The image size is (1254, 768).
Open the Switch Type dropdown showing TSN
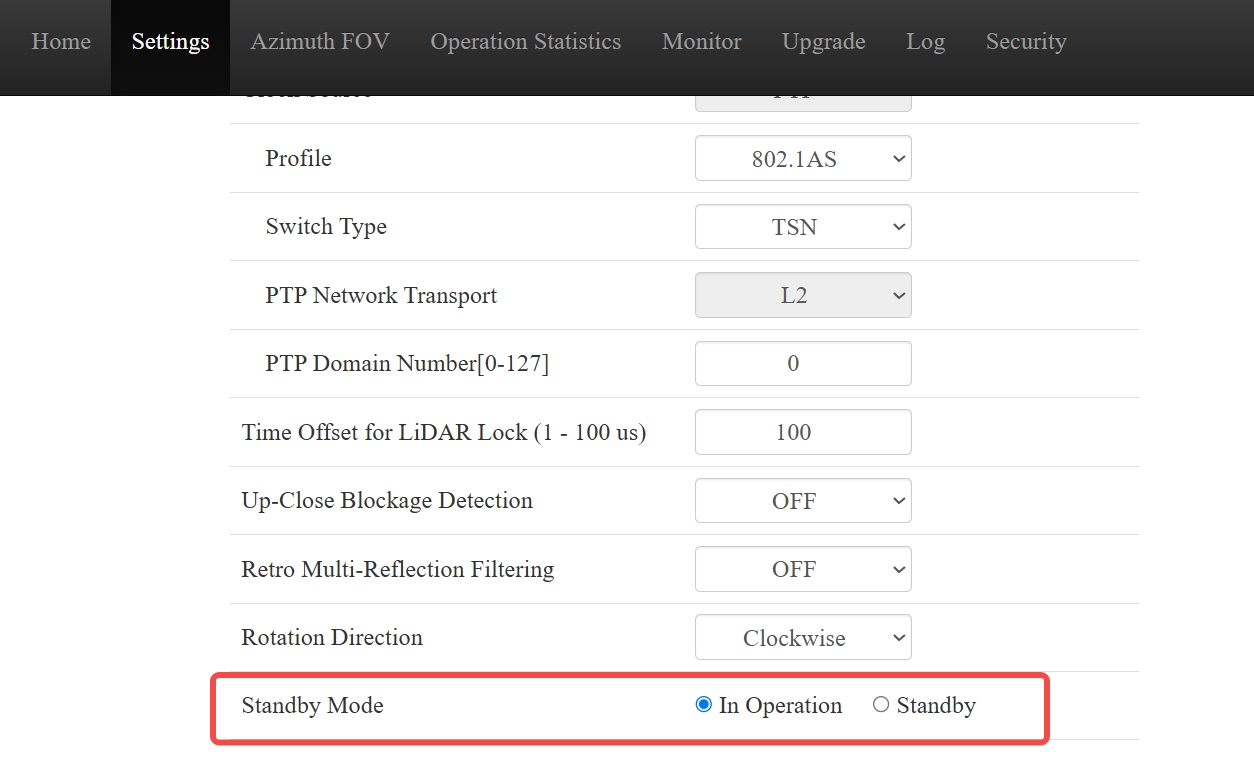point(803,227)
